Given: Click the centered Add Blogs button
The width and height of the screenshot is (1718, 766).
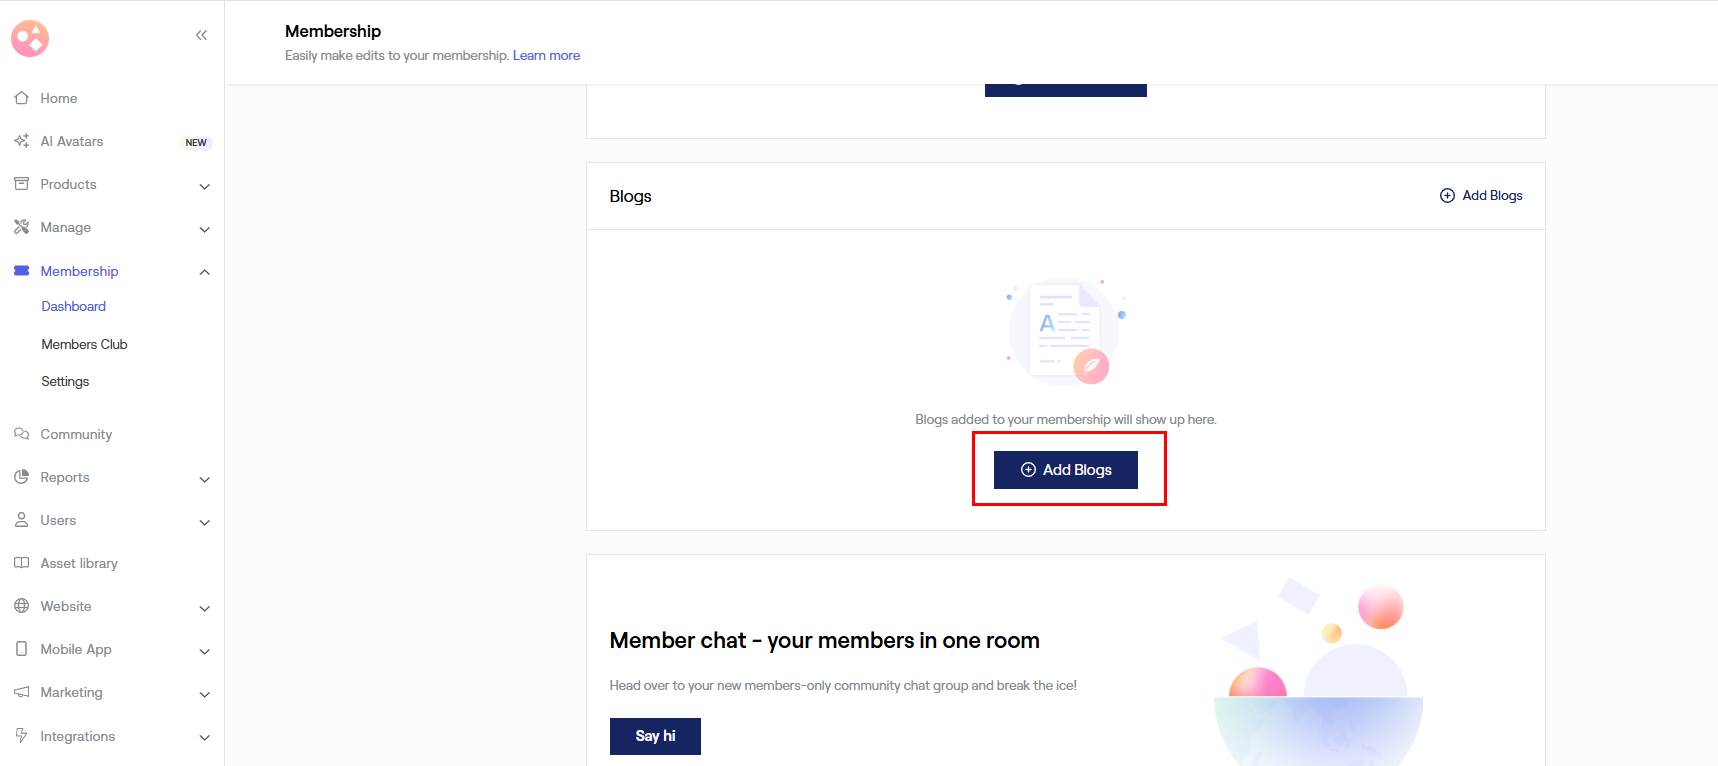Looking at the screenshot, I should [x=1066, y=470].
